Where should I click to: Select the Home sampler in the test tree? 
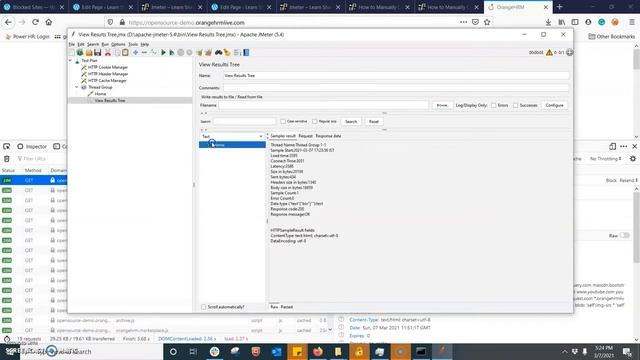(x=100, y=94)
